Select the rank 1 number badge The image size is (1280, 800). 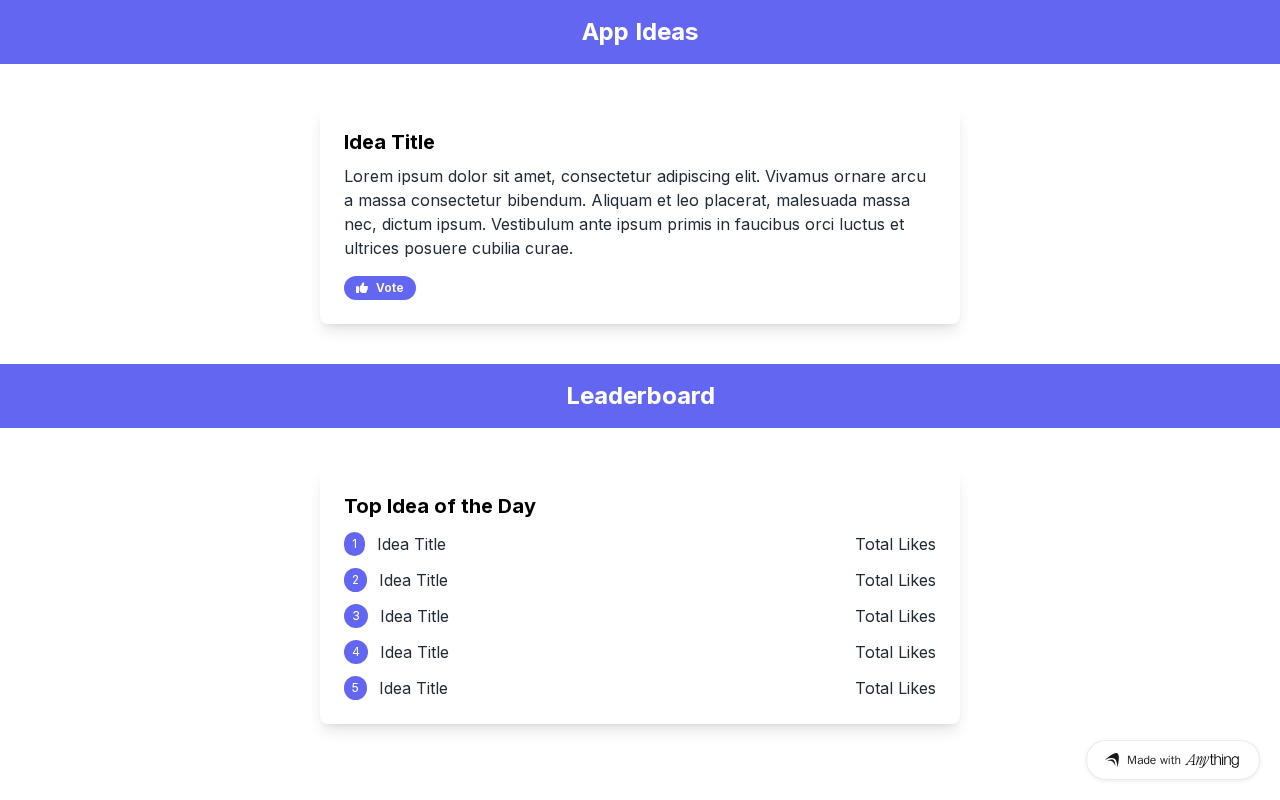click(354, 544)
